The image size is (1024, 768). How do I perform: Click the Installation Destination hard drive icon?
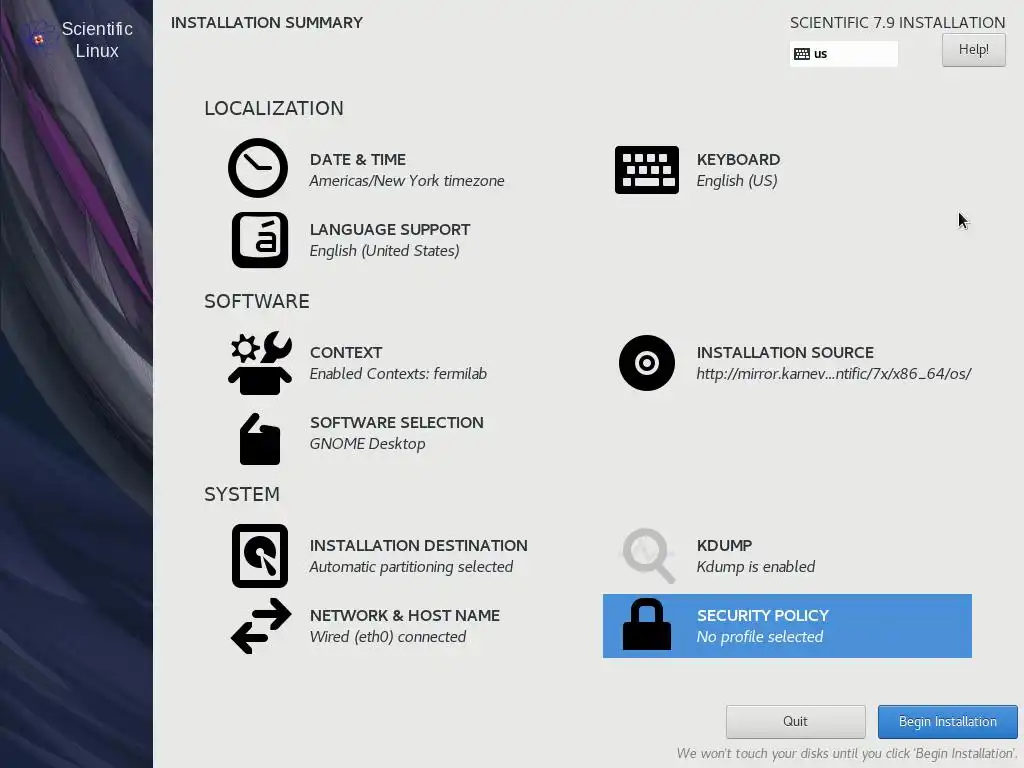(x=259, y=556)
